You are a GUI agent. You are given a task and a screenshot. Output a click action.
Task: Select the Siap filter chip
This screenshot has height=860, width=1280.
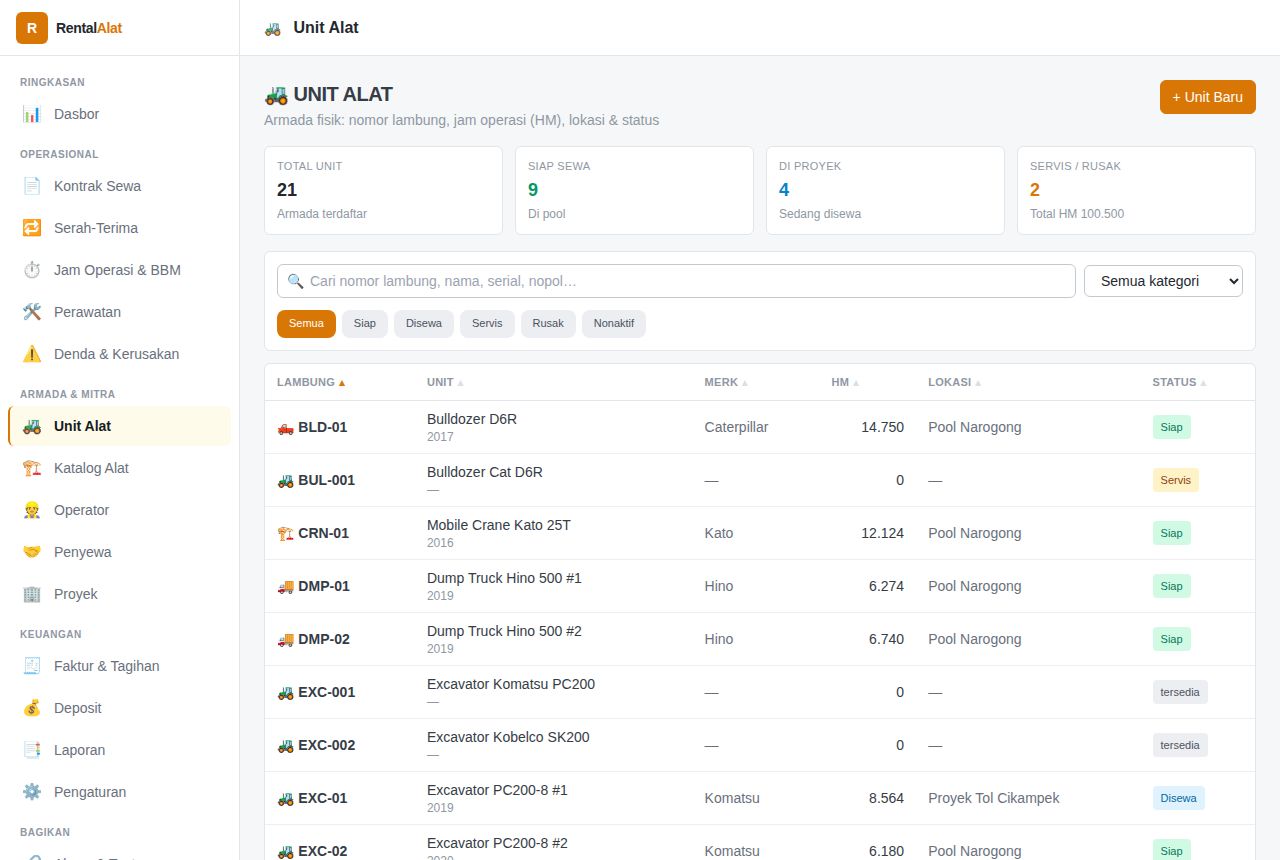[x=365, y=324]
